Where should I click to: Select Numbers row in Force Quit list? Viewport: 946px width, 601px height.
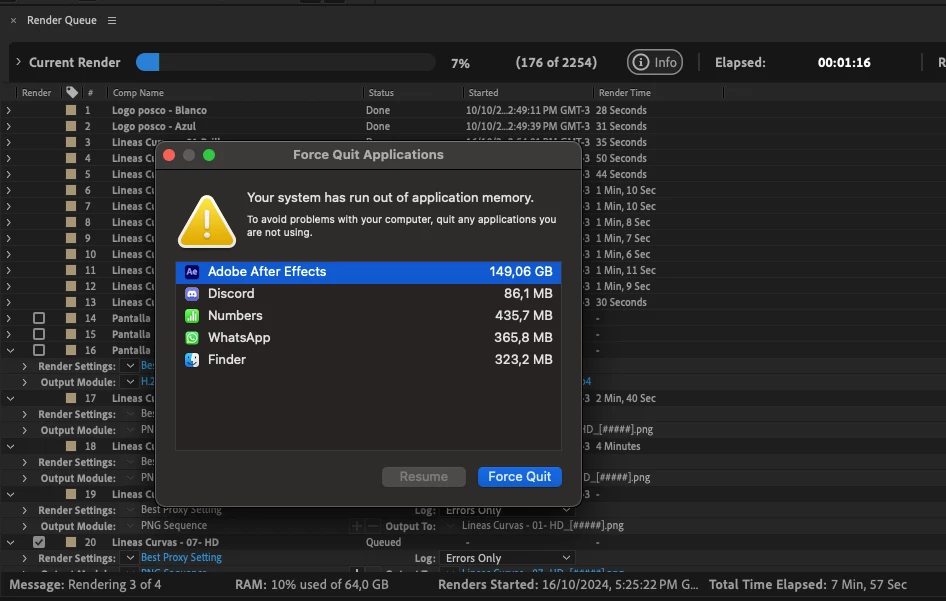tap(368, 316)
